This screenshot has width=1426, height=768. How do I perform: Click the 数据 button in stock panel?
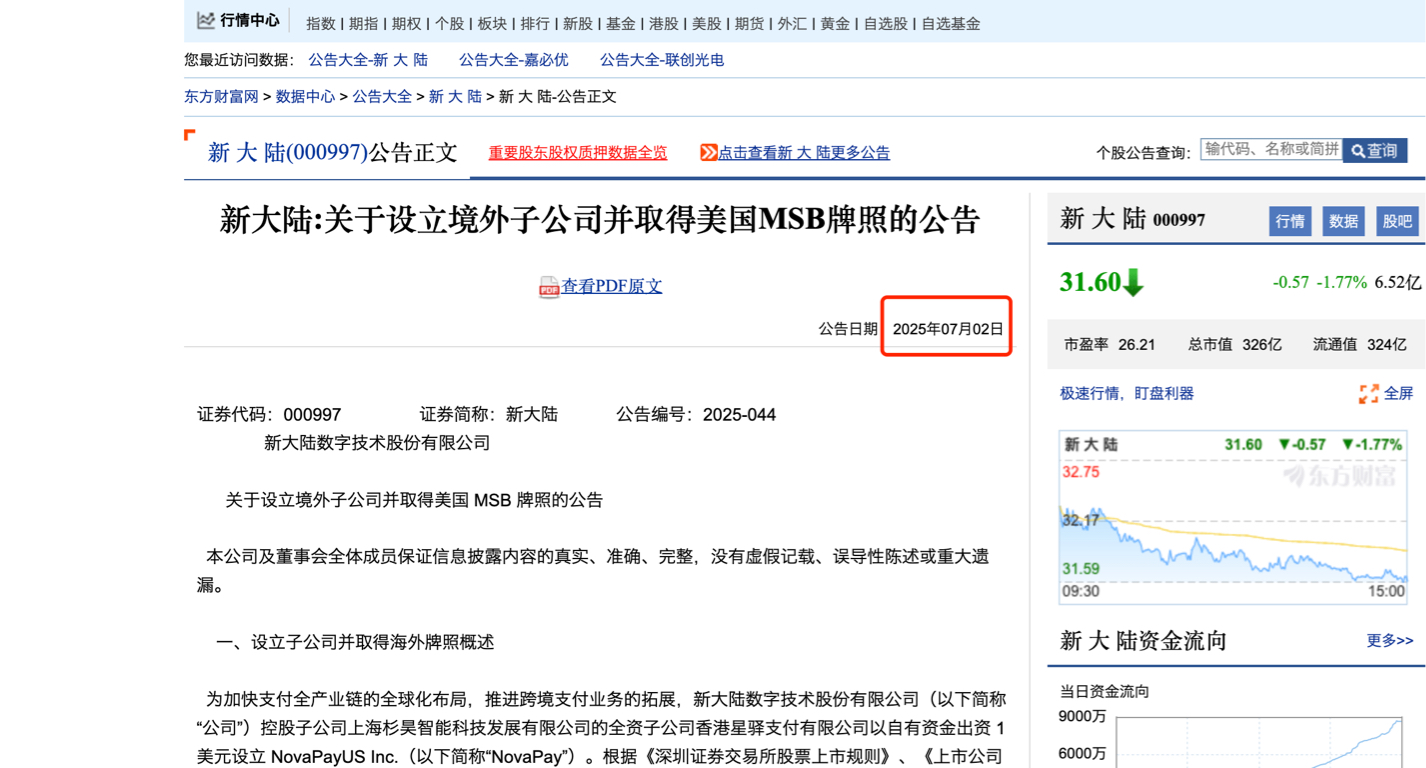1344,221
